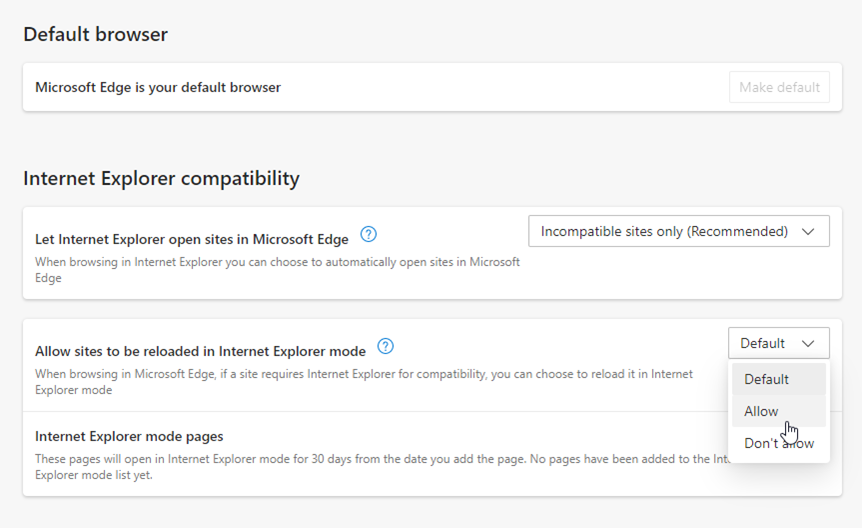Click the description starting 'When browsing in Microsoft Edge, if a site'
Viewport: 862px width, 528px height.
click(363, 382)
